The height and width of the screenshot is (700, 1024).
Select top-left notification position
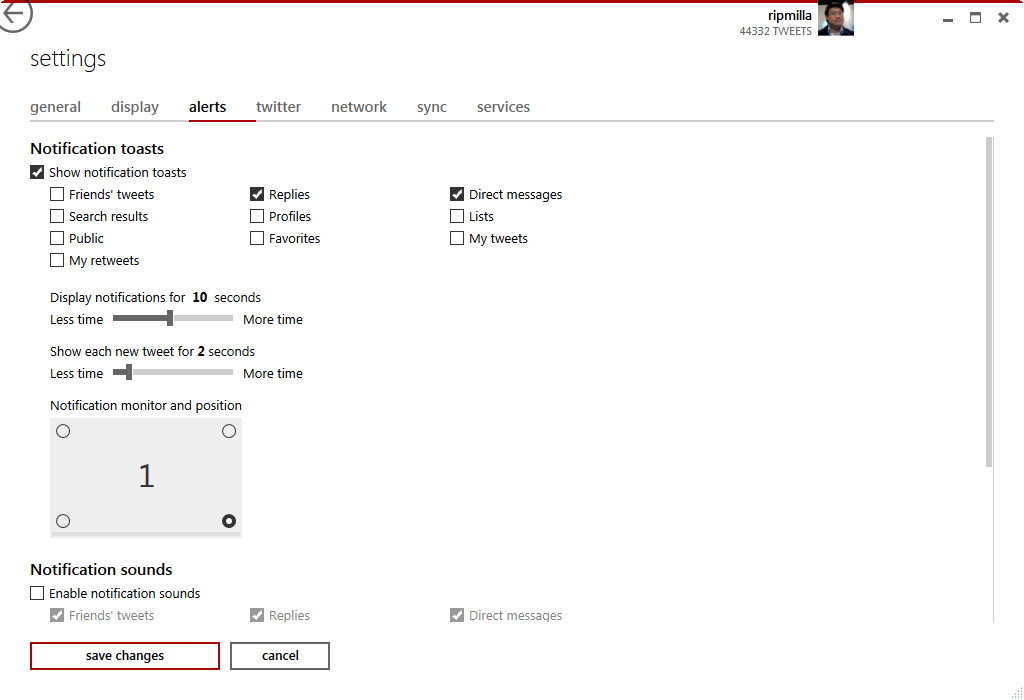63,431
